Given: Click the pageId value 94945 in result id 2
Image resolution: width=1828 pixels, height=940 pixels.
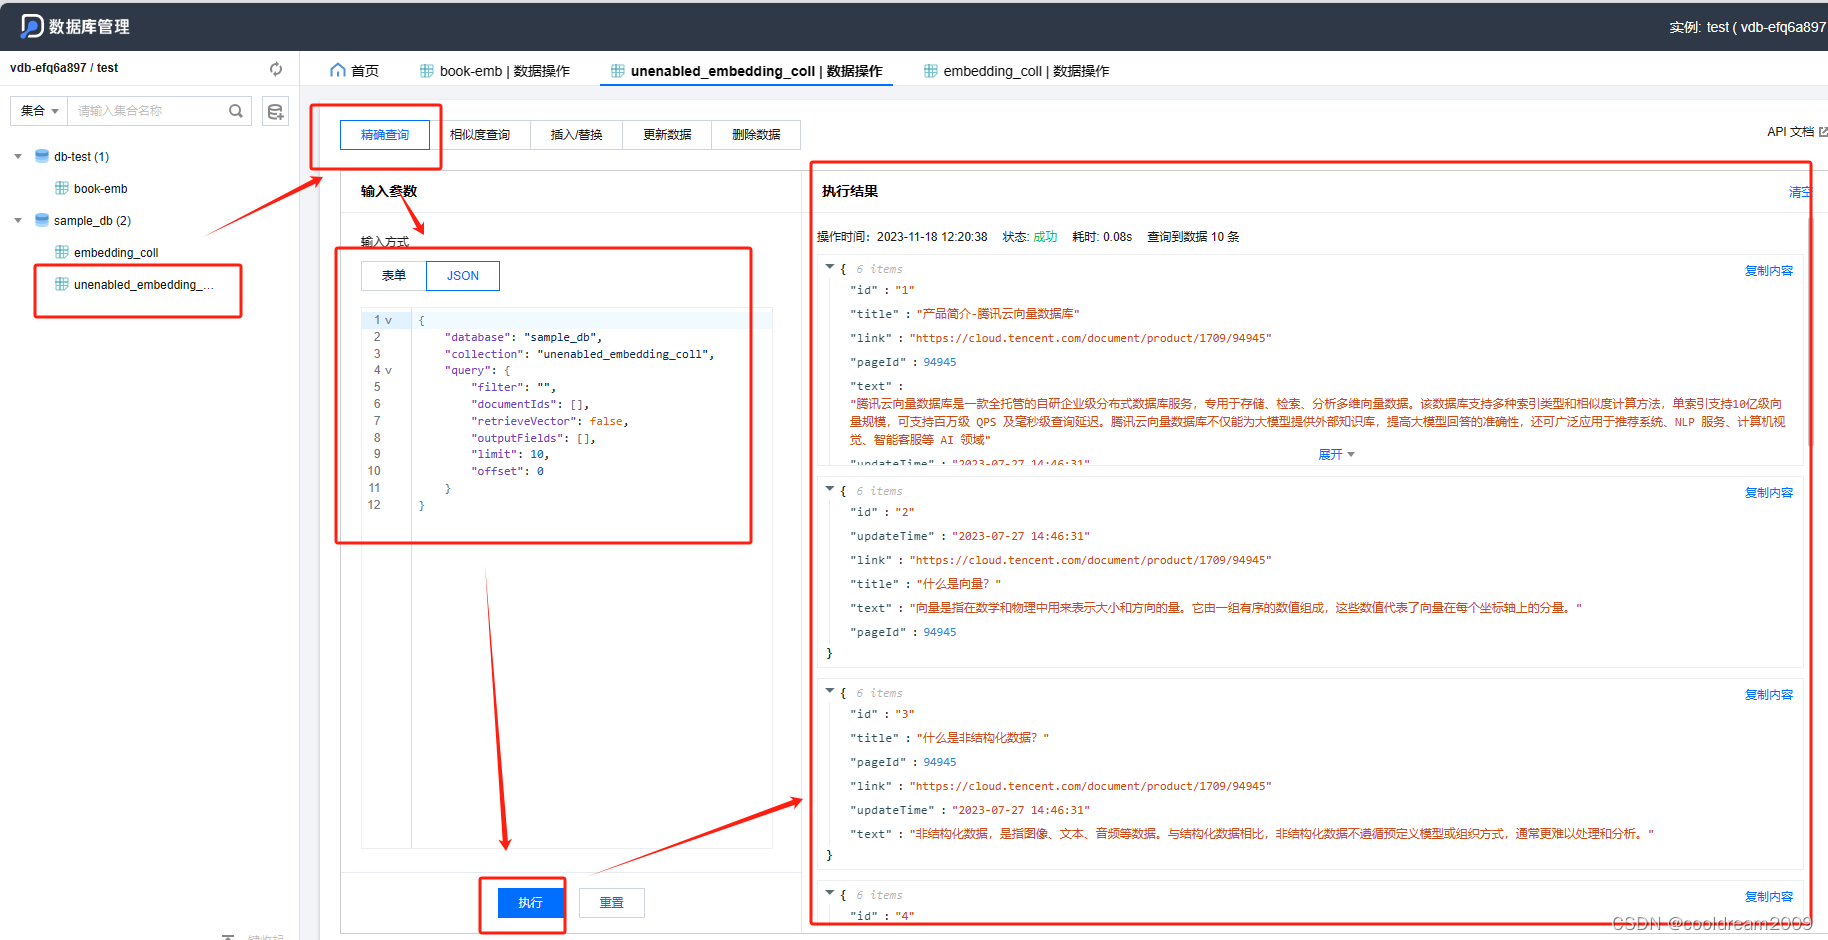Looking at the screenshot, I should point(940,633).
